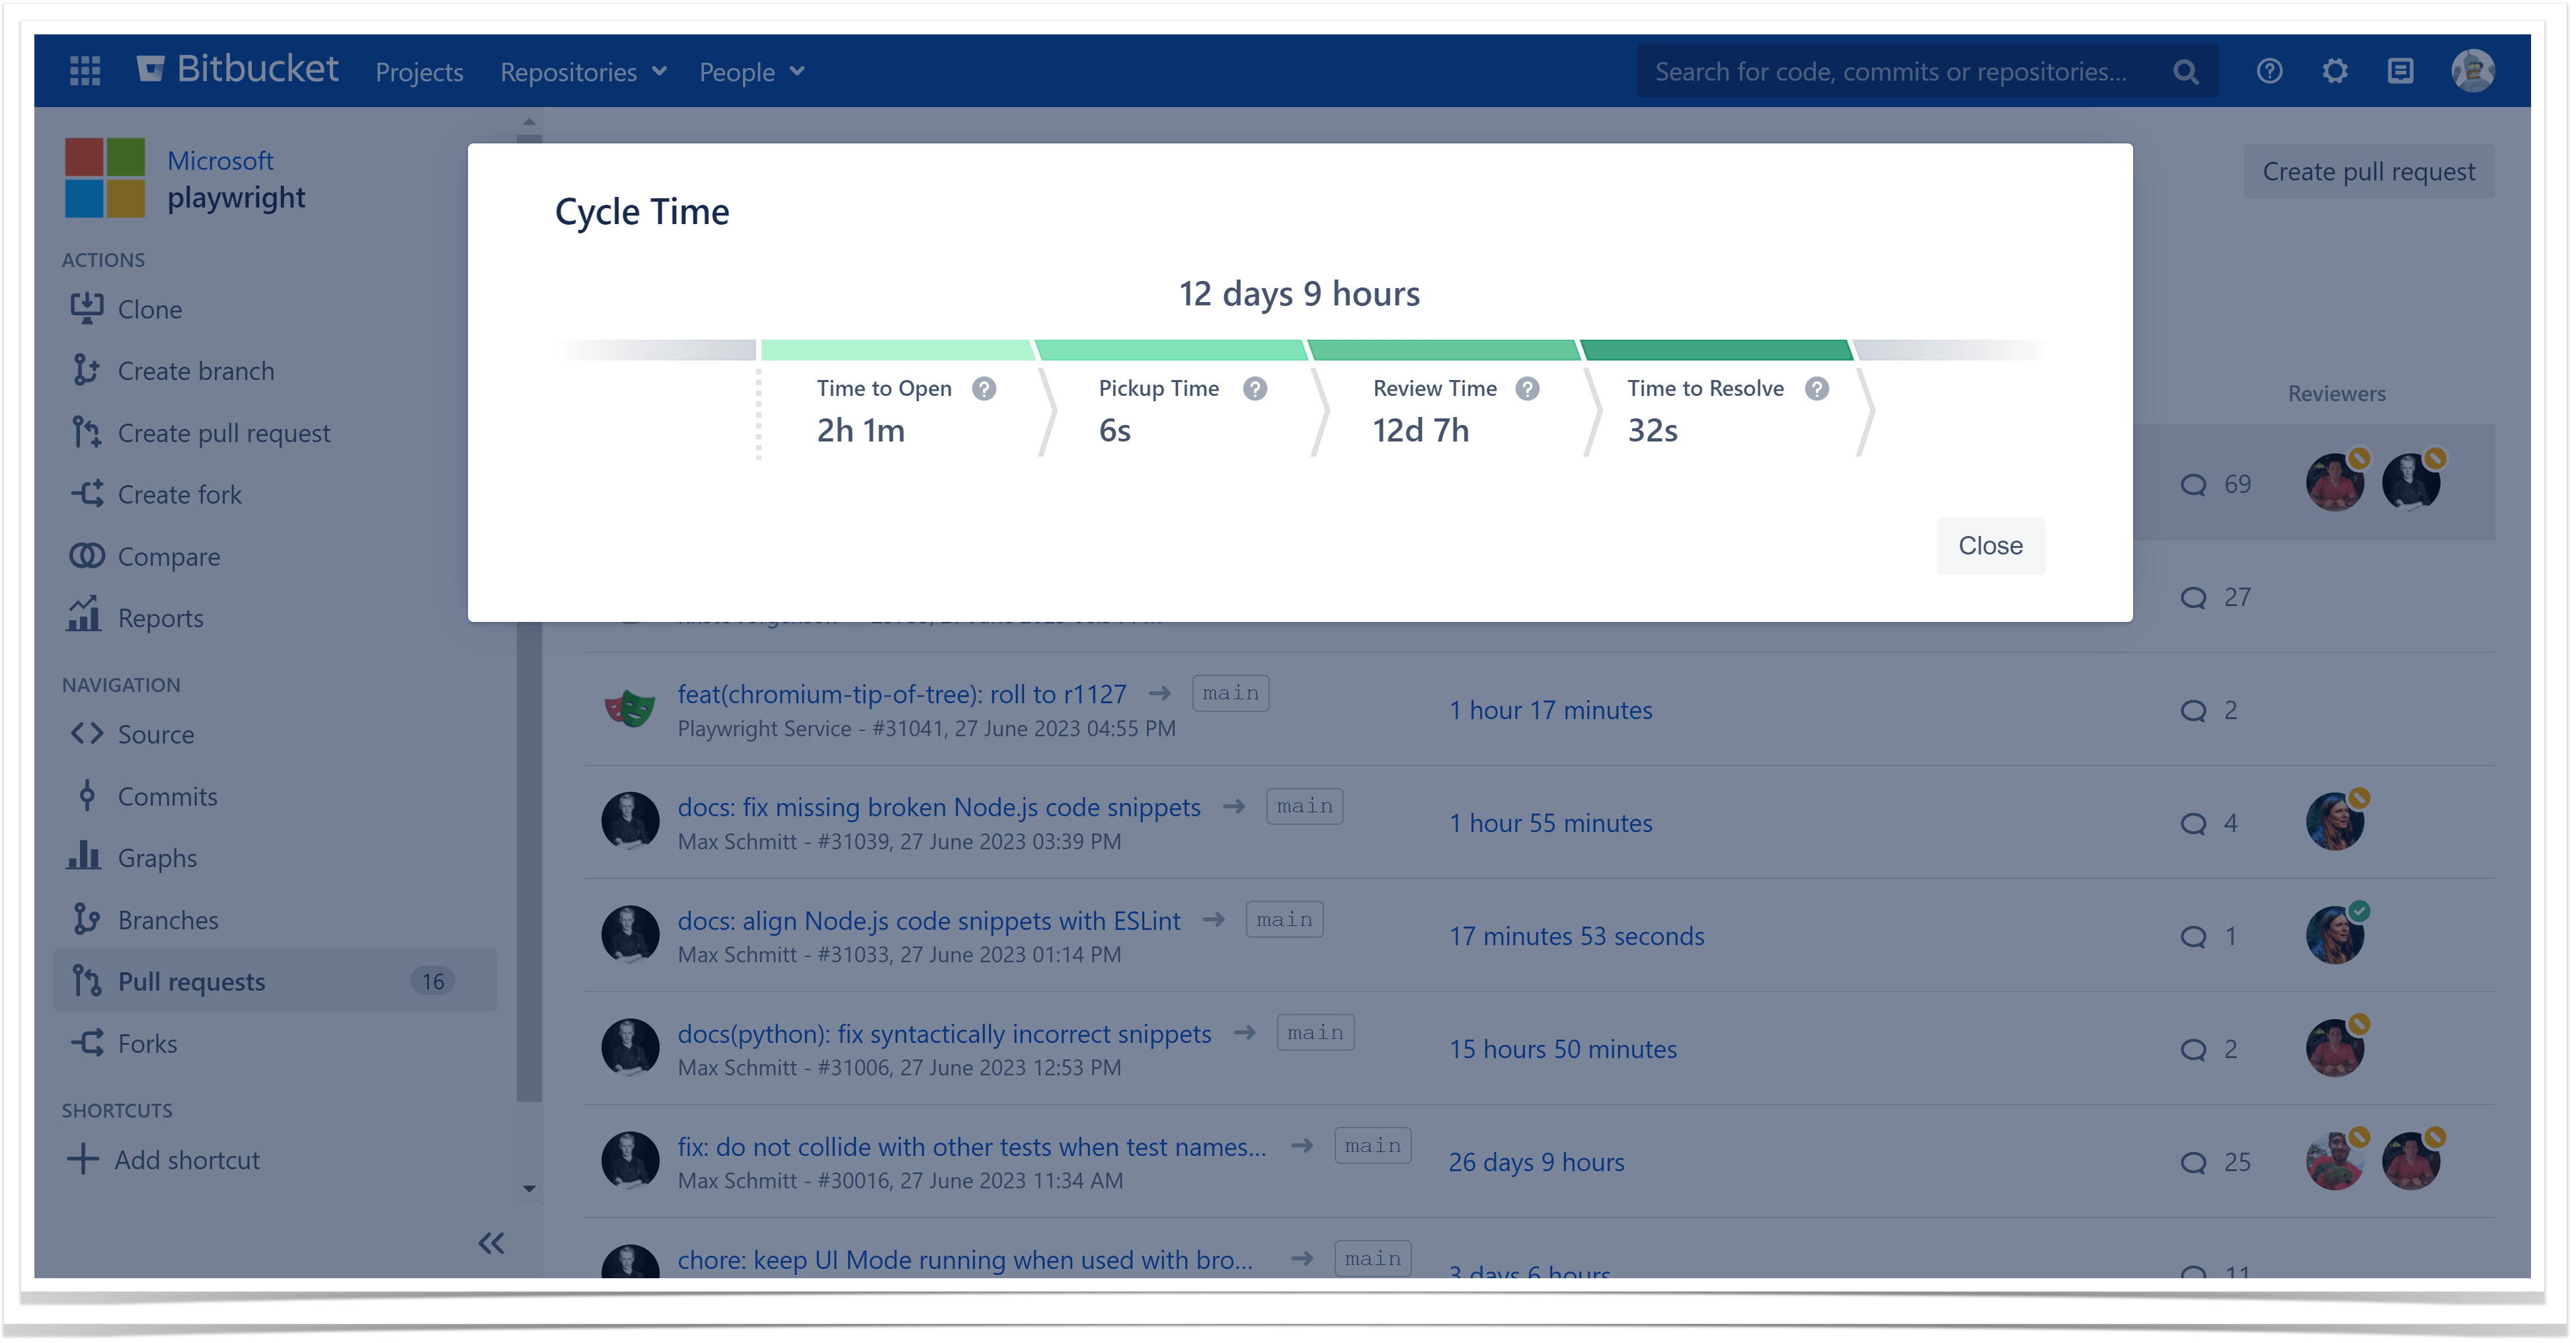Close the Cycle Time dialog
The width and height of the screenshot is (2576, 1343).
tap(1989, 545)
